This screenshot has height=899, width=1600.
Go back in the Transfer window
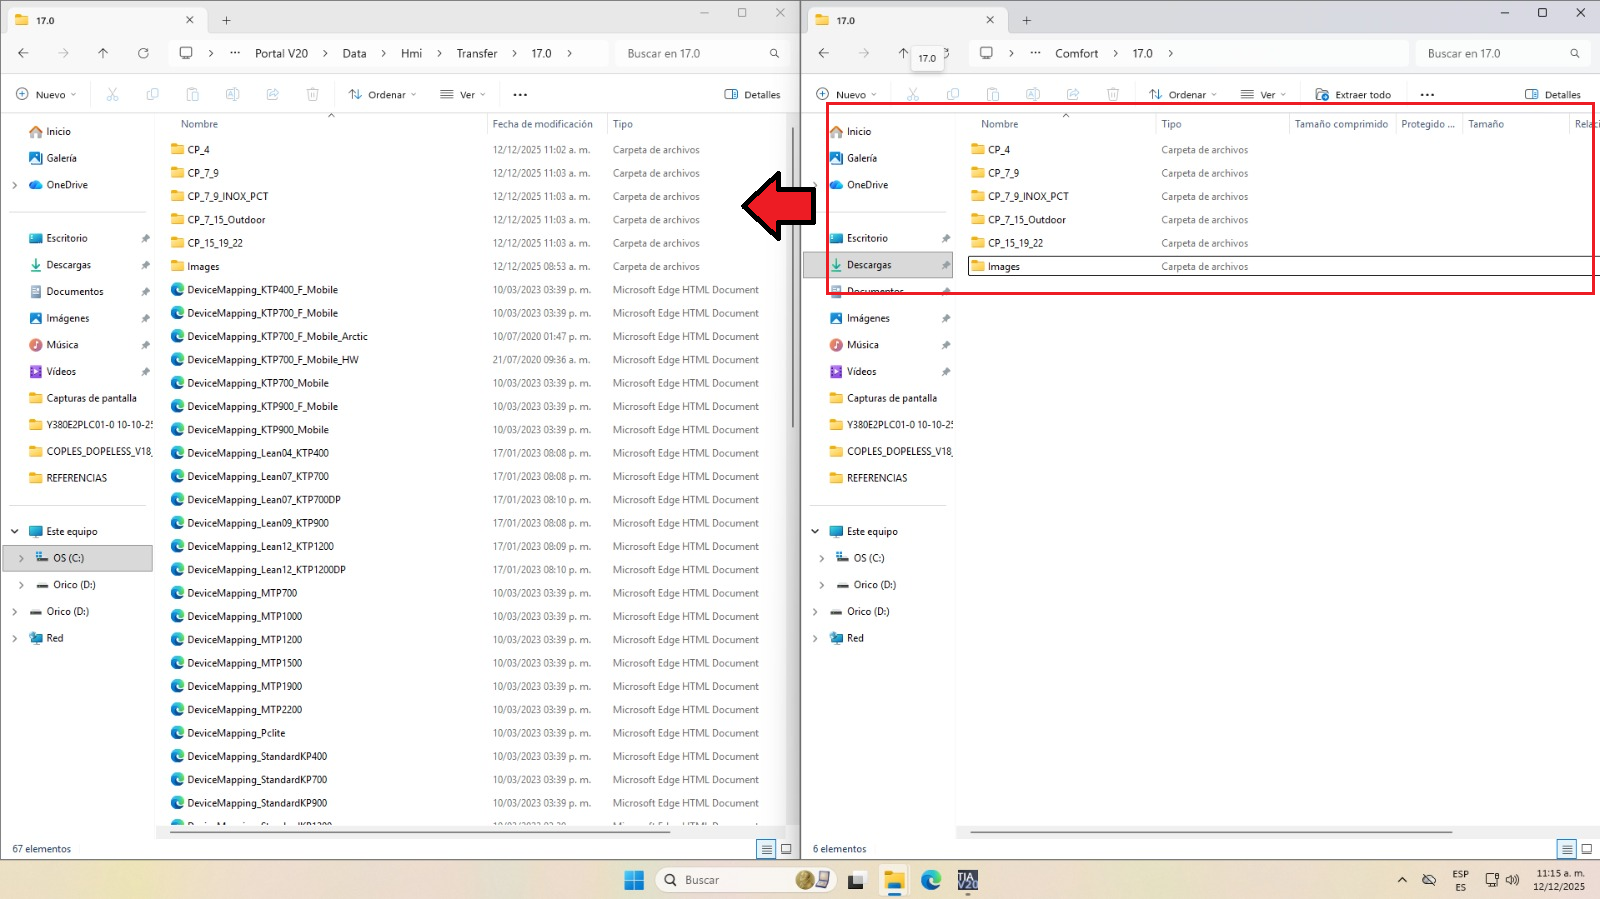click(24, 53)
